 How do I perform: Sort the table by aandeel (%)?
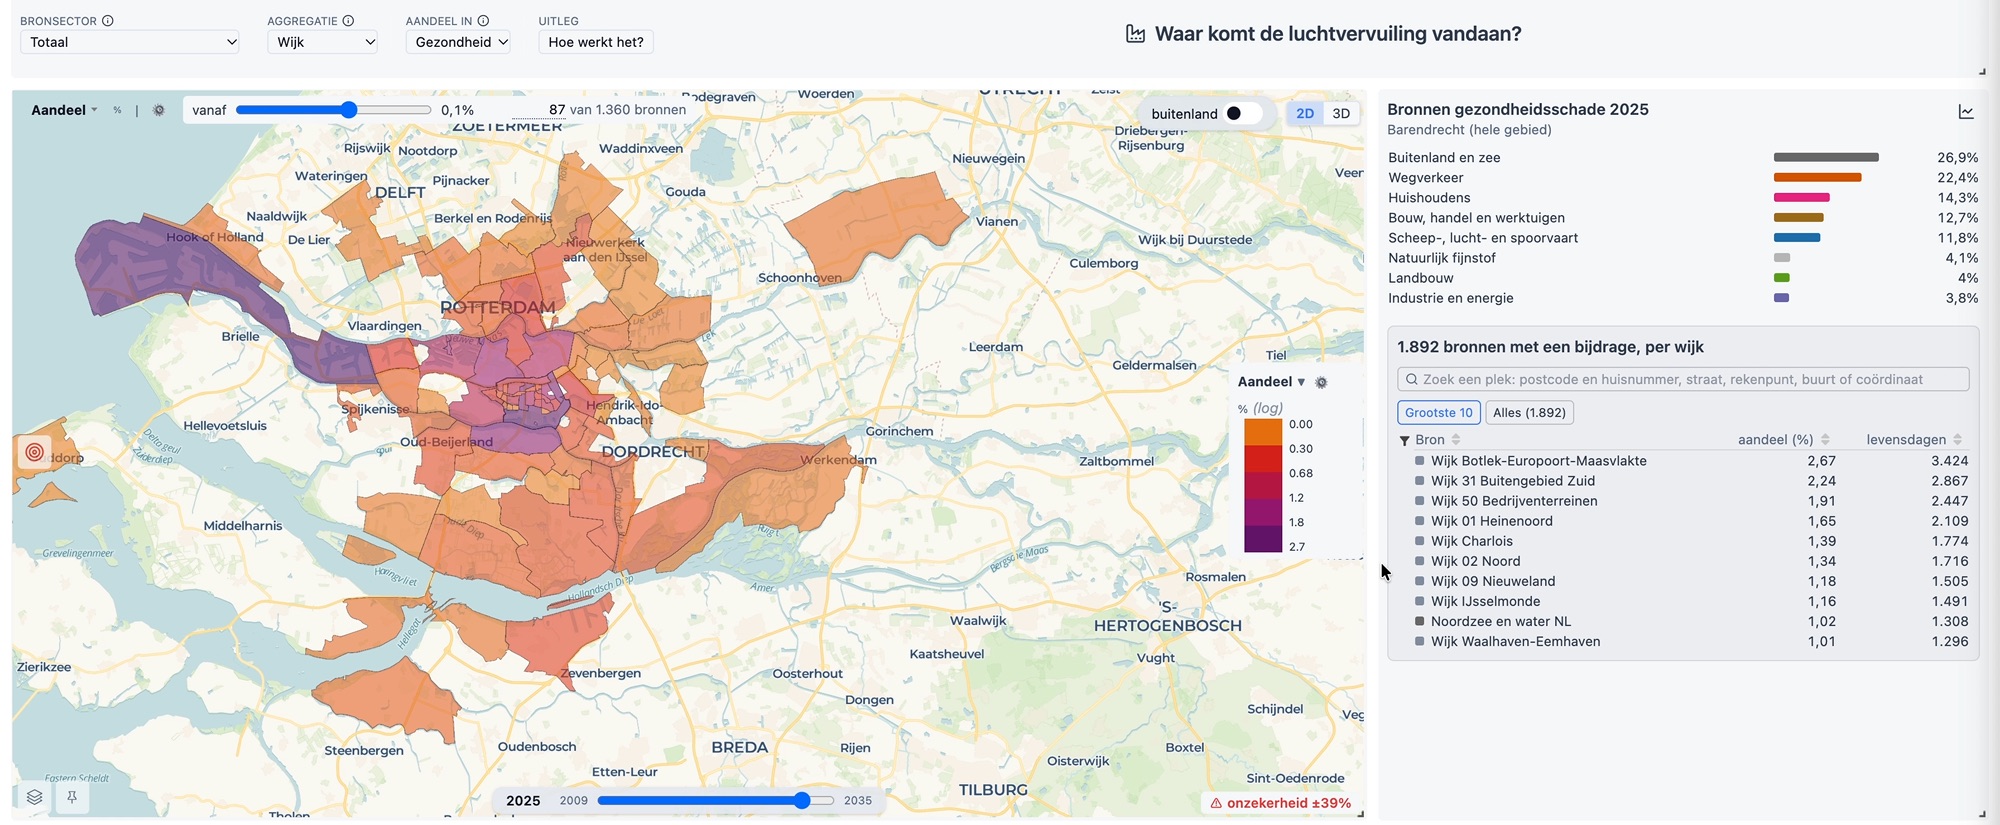click(1784, 440)
